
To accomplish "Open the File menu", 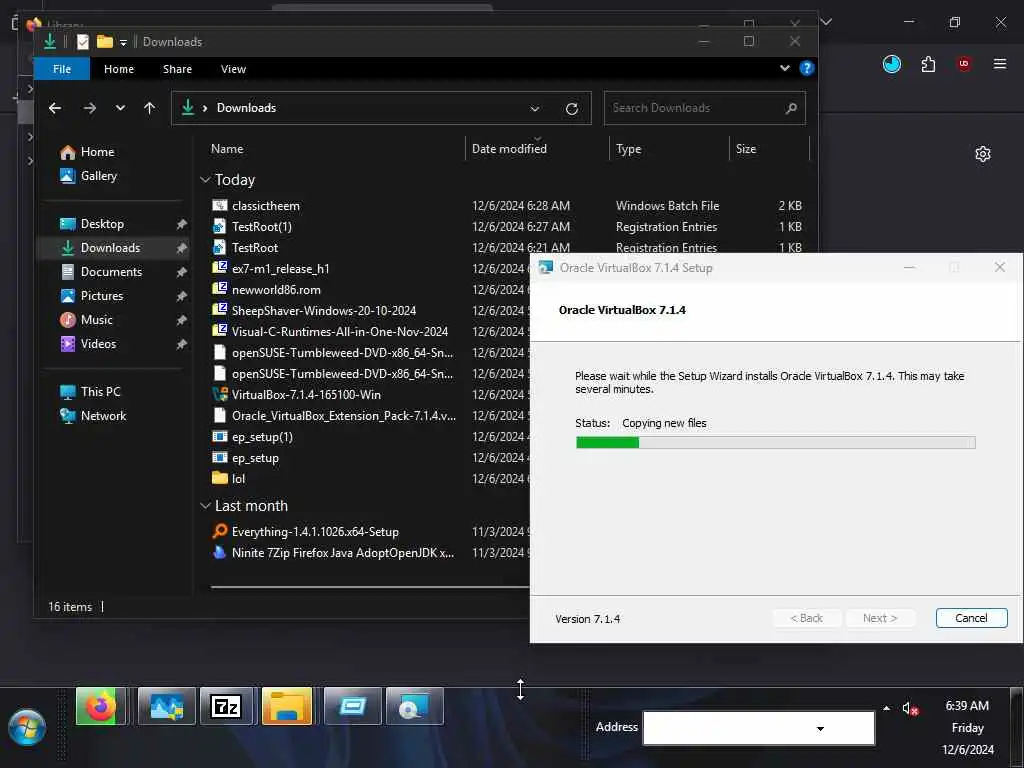I will point(62,69).
